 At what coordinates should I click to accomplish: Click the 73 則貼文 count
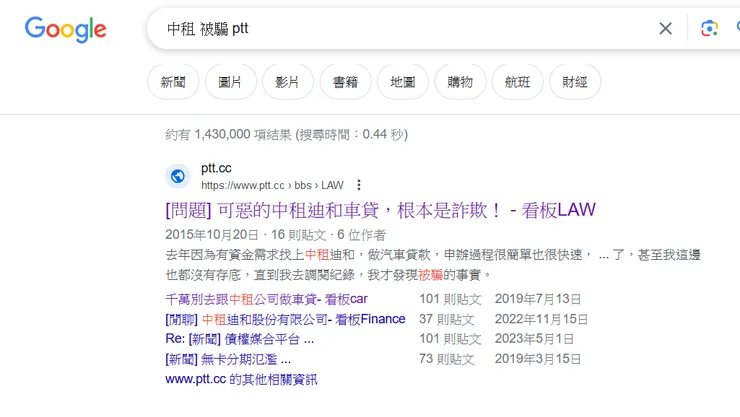pos(446,359)
